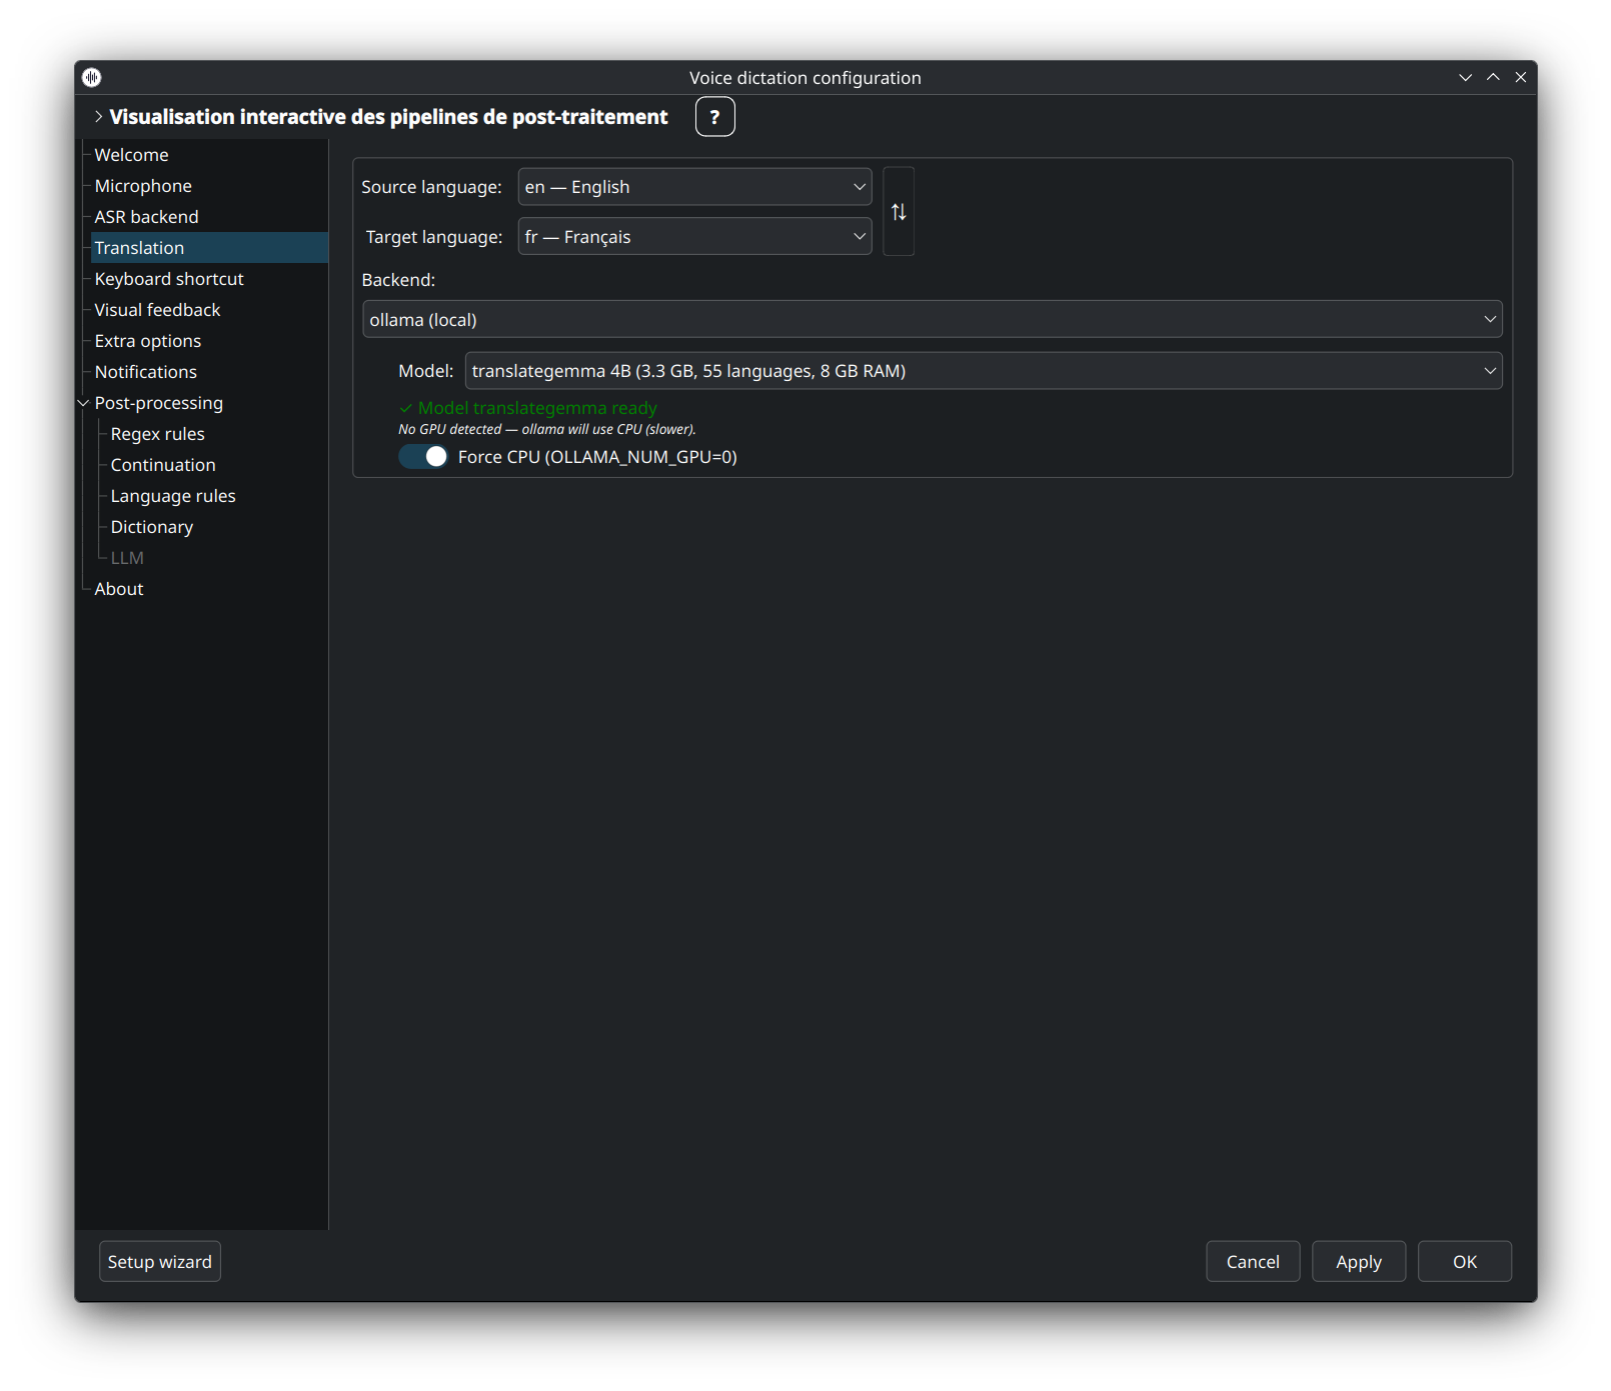Toggle Force CPU switch
The height and width of the screenshot is (1391, 1611).
pos(422,456)
